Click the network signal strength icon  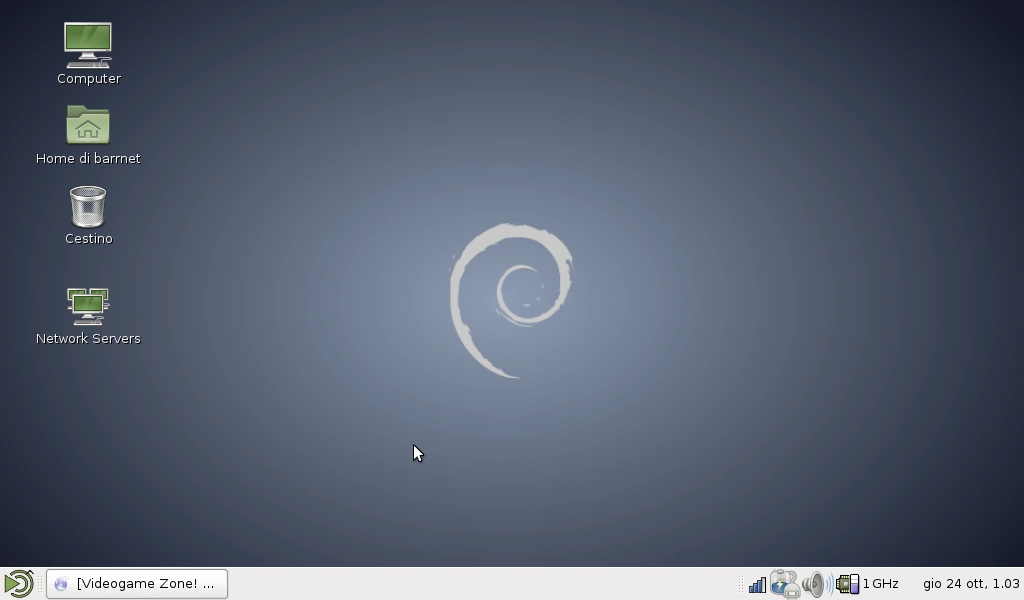pyautogui.click(x=757, y=584)
